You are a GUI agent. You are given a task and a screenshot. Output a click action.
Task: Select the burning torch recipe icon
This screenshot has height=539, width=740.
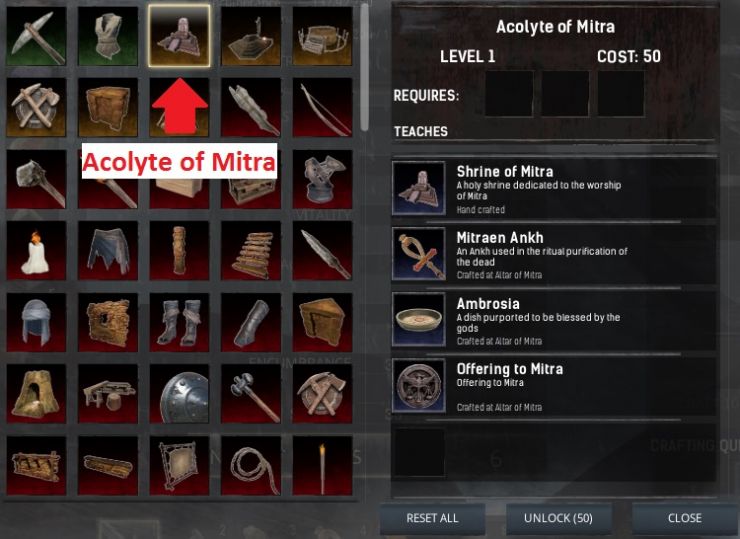point(322,465)
